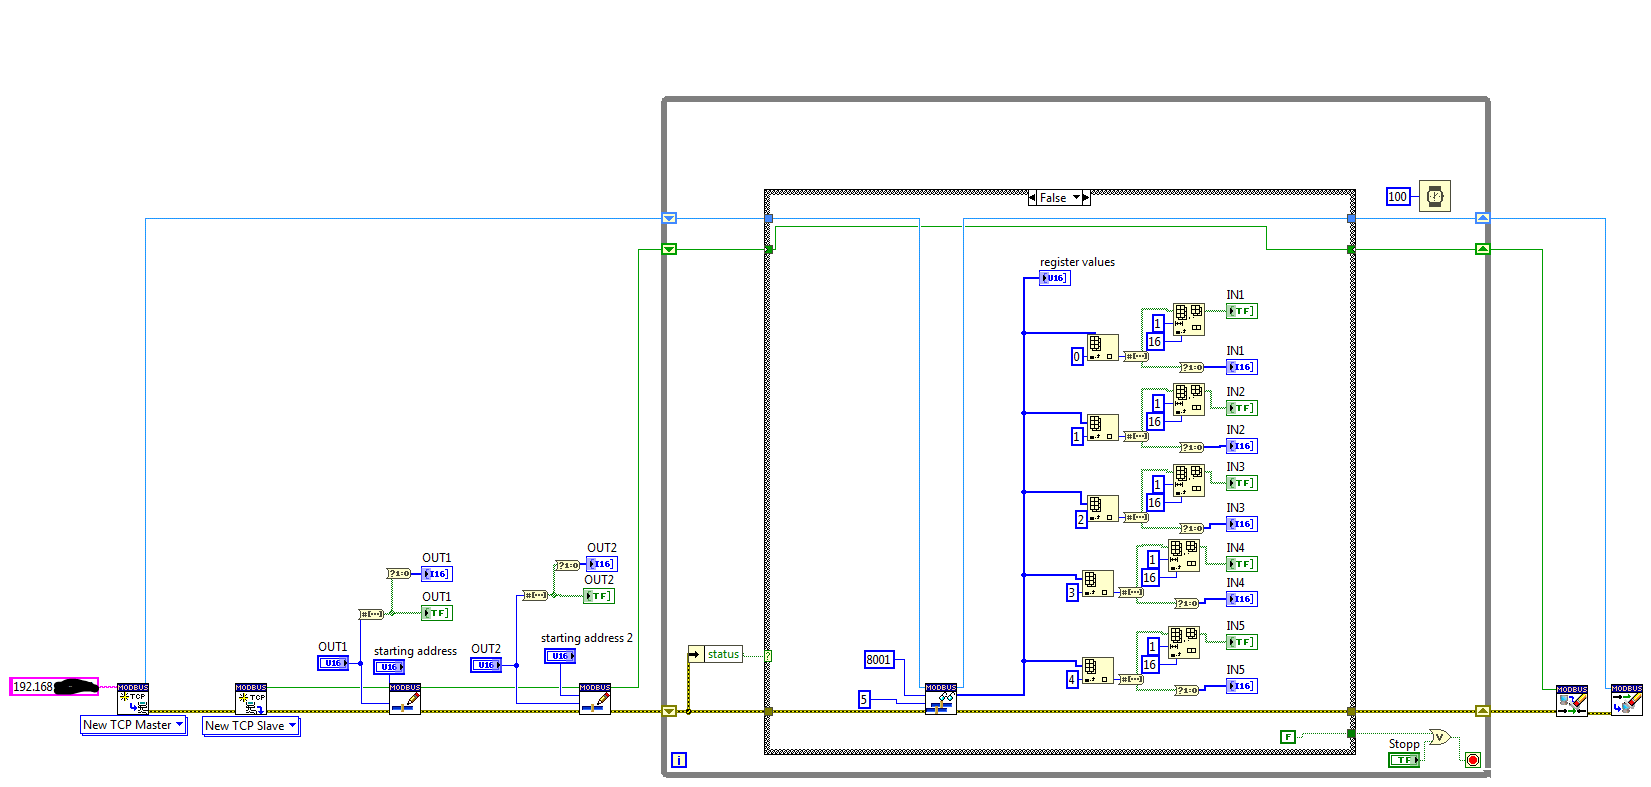Viewport: 1651px width, 787px height.
Task: Click the Stopp boolean control terminal
Action: (x=1404, y=760)
